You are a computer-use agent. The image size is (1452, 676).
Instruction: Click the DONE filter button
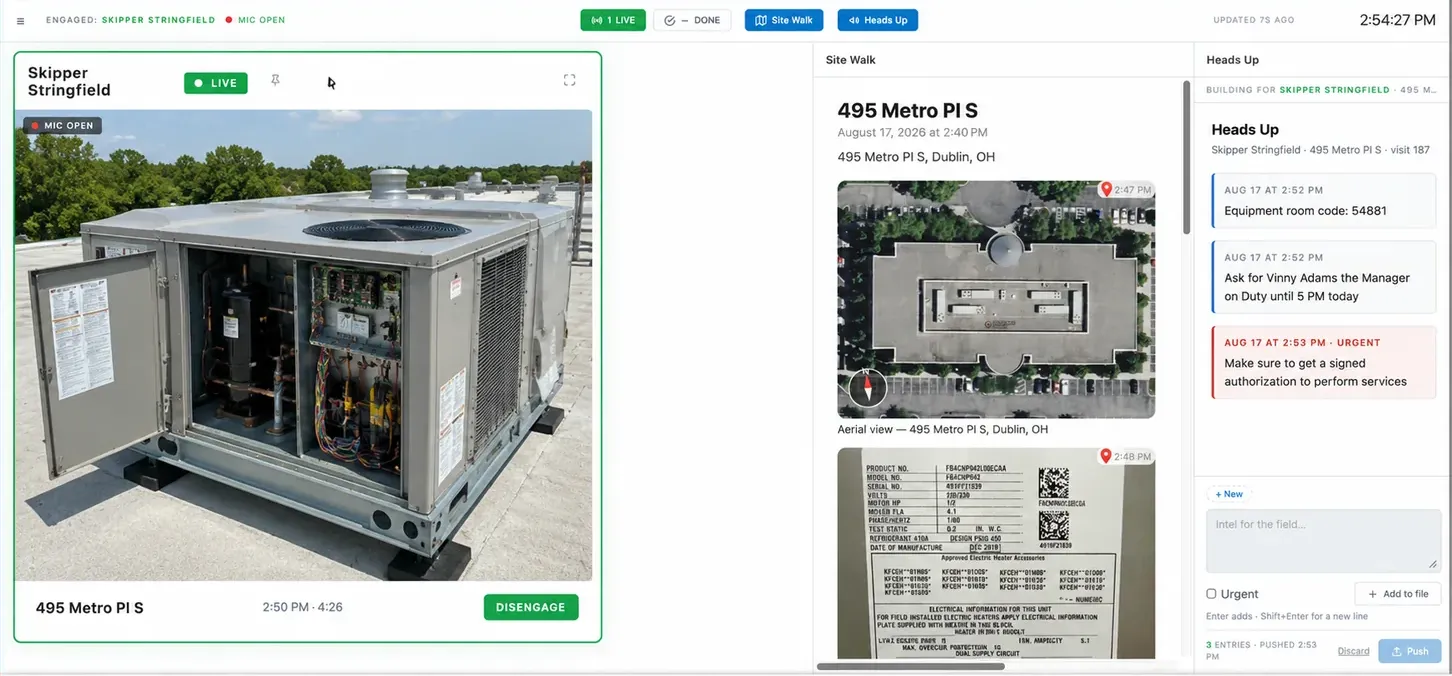(692, 20)
